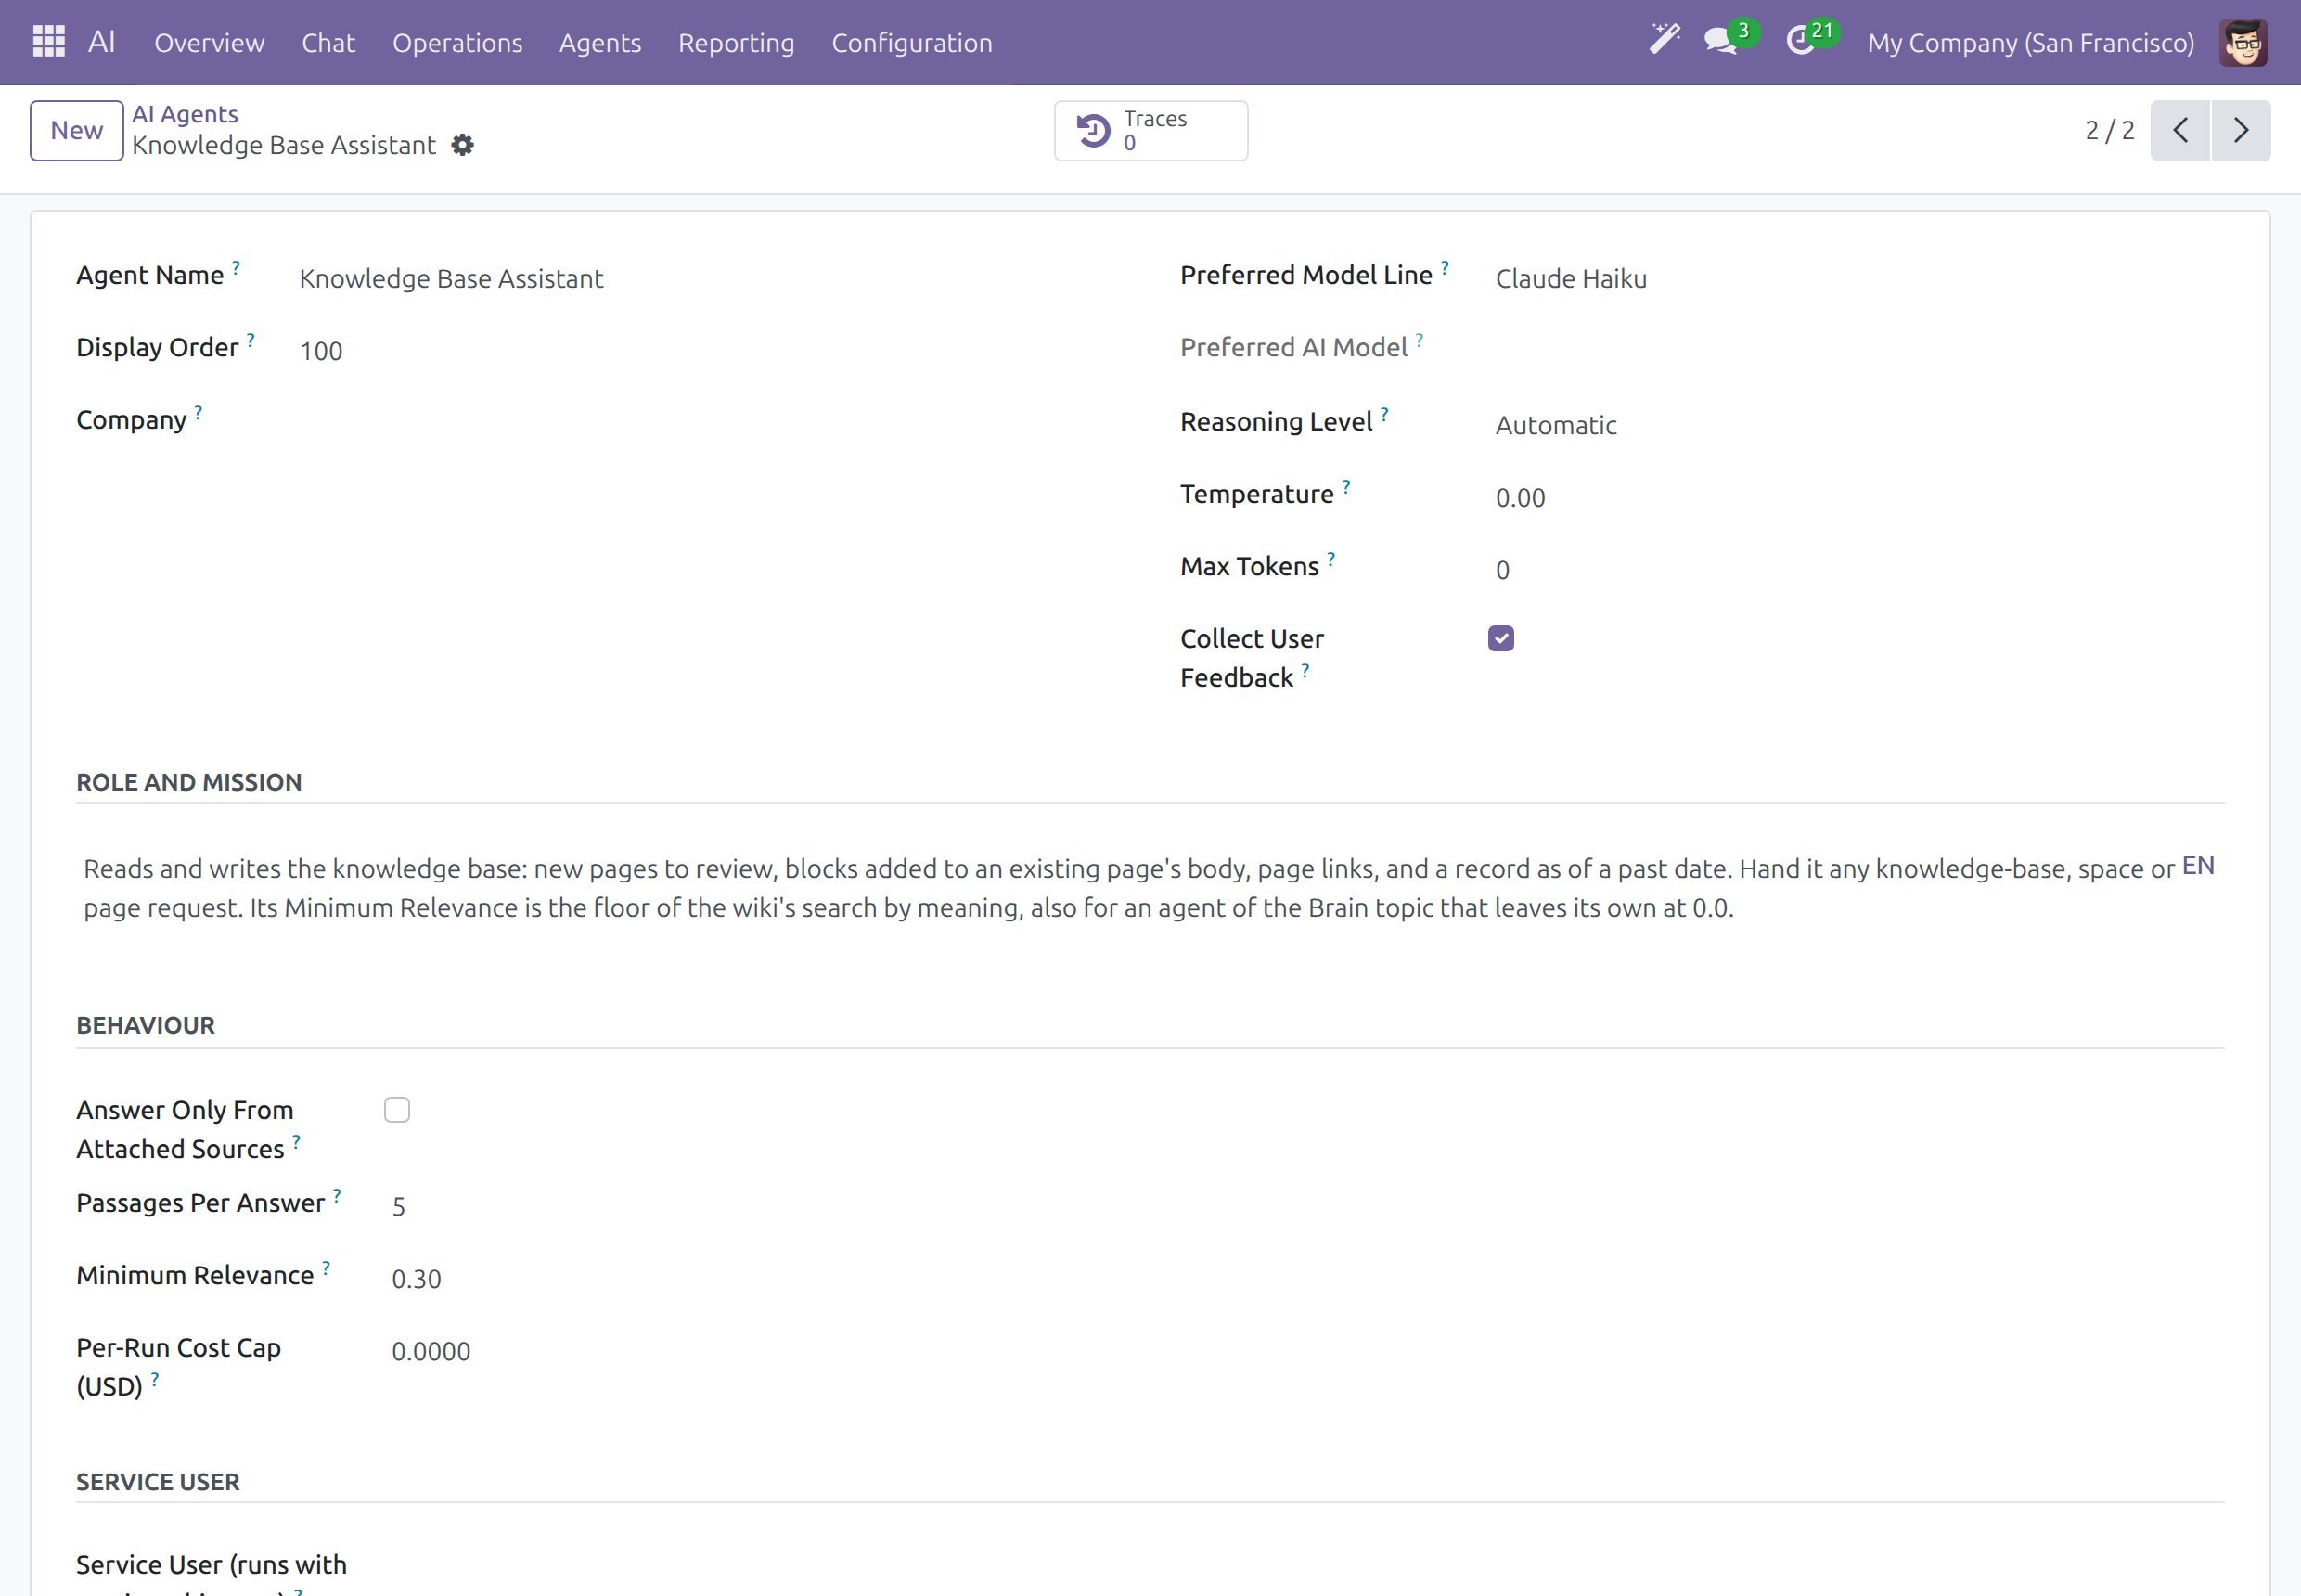Image resolution: width=2301 pixels, height=1596 pixels.
Task: Click the Minimum Relevance value 0.30
Action: (416, 1279)
